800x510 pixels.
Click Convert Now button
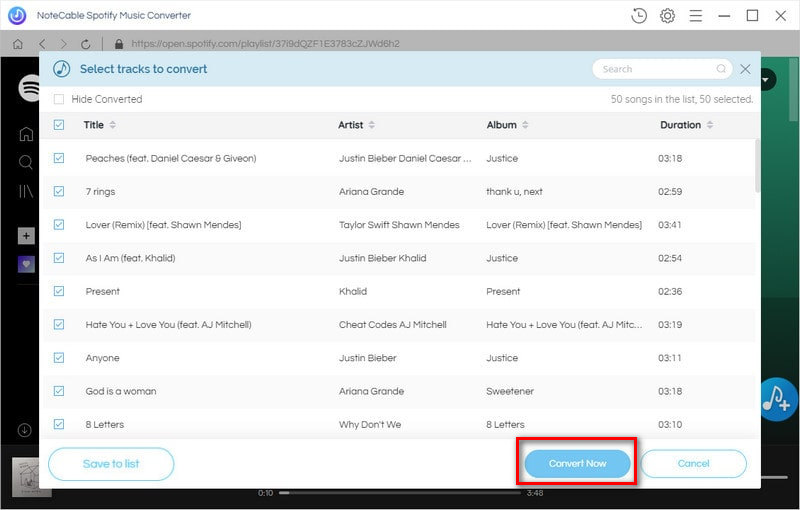pyautogui.click(x=578, y=464)
